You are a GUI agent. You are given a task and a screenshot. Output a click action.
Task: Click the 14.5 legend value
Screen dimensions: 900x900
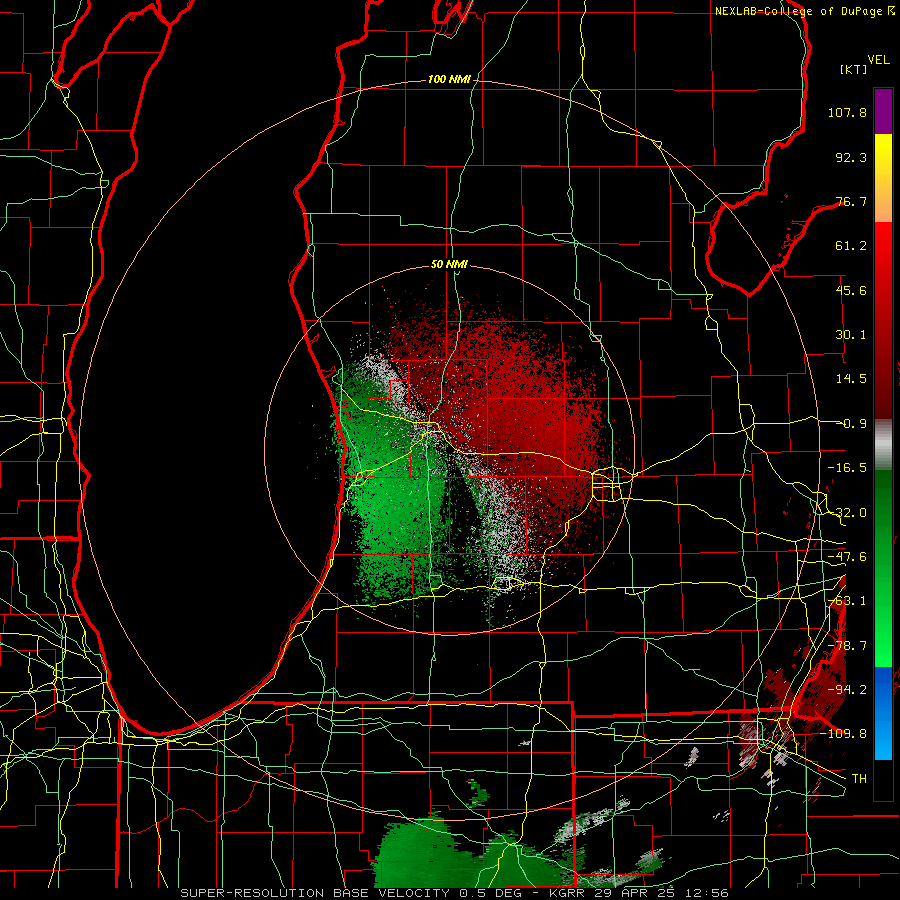point(851,379)
